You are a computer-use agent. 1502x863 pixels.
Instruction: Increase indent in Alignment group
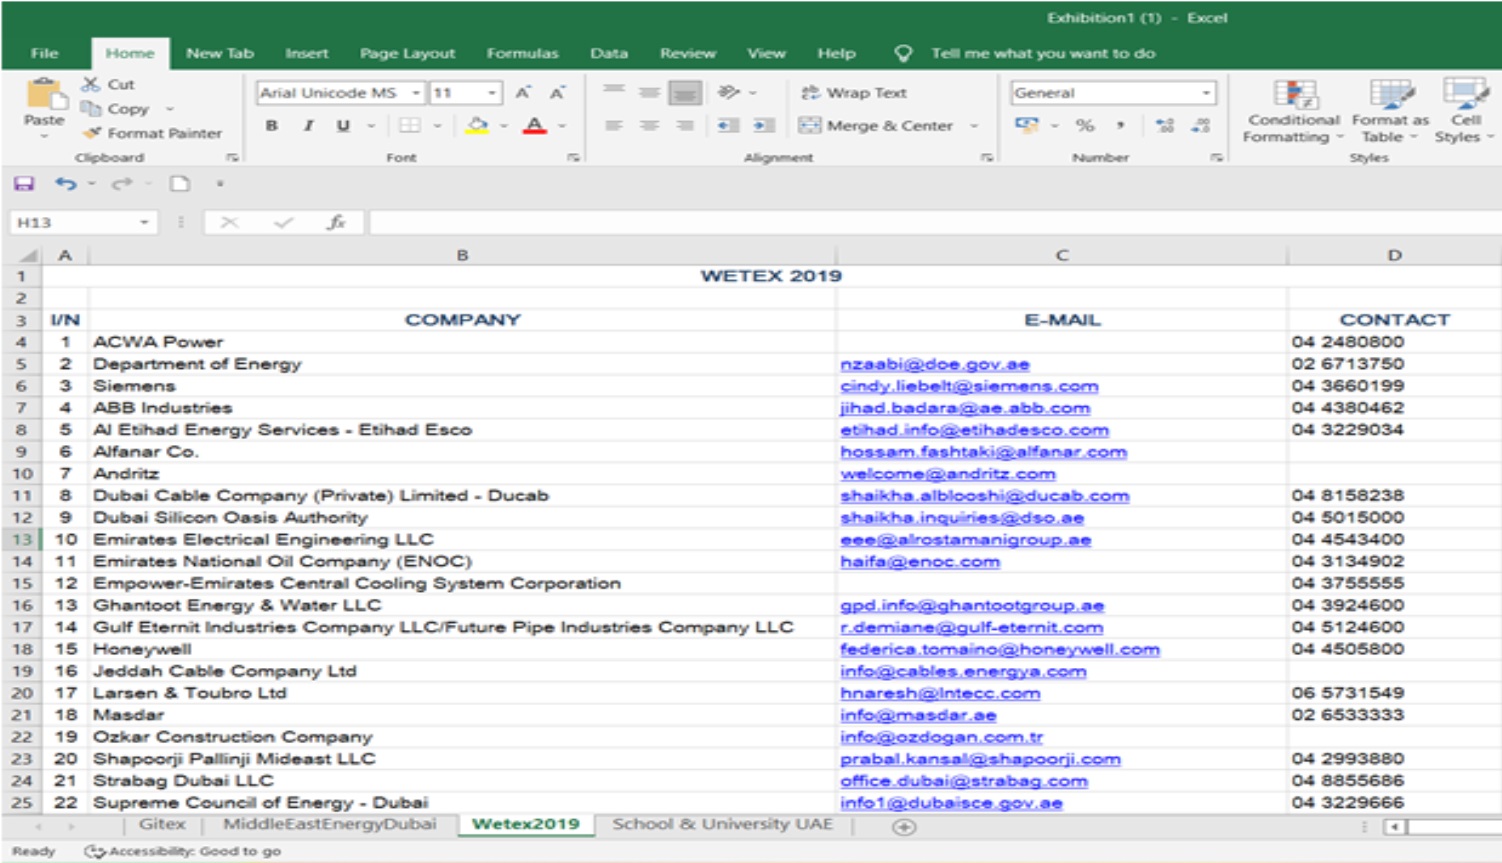(764, 126)
